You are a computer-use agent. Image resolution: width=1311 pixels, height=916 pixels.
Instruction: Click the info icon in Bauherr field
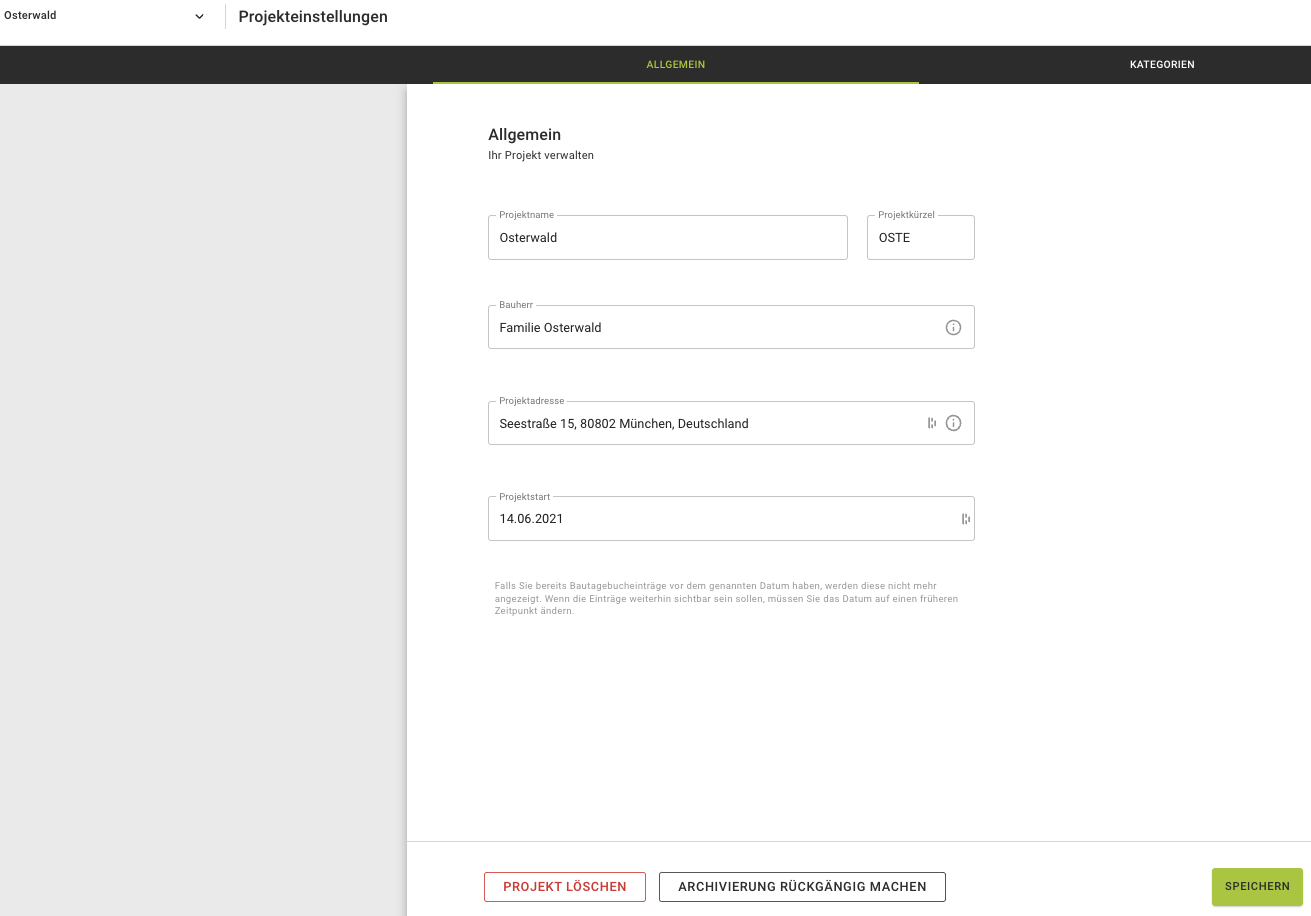(953, 328)
